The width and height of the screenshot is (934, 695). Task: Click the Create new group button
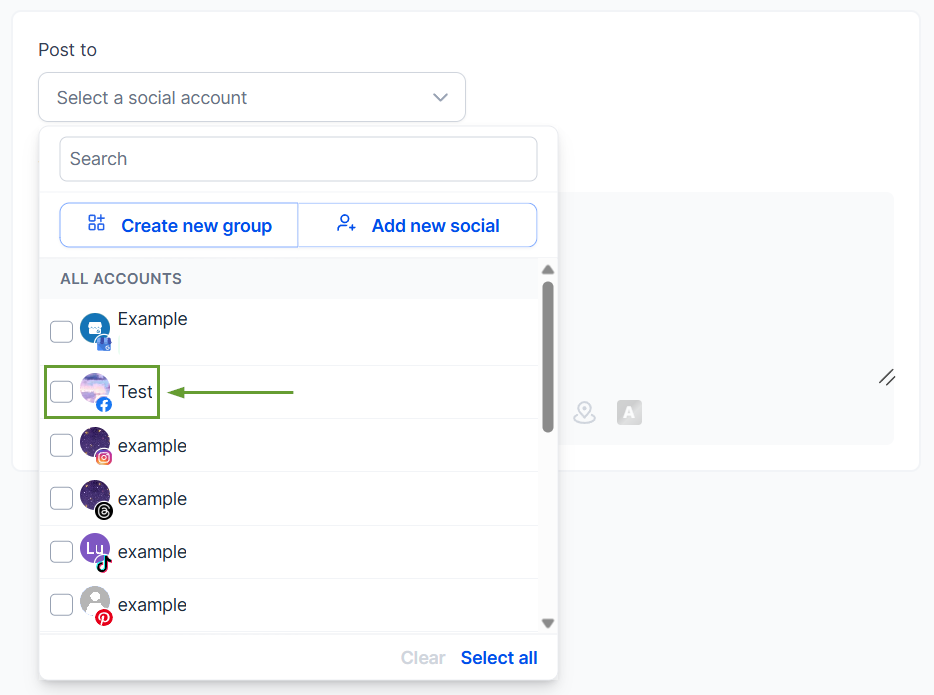[x=179, y=225]
